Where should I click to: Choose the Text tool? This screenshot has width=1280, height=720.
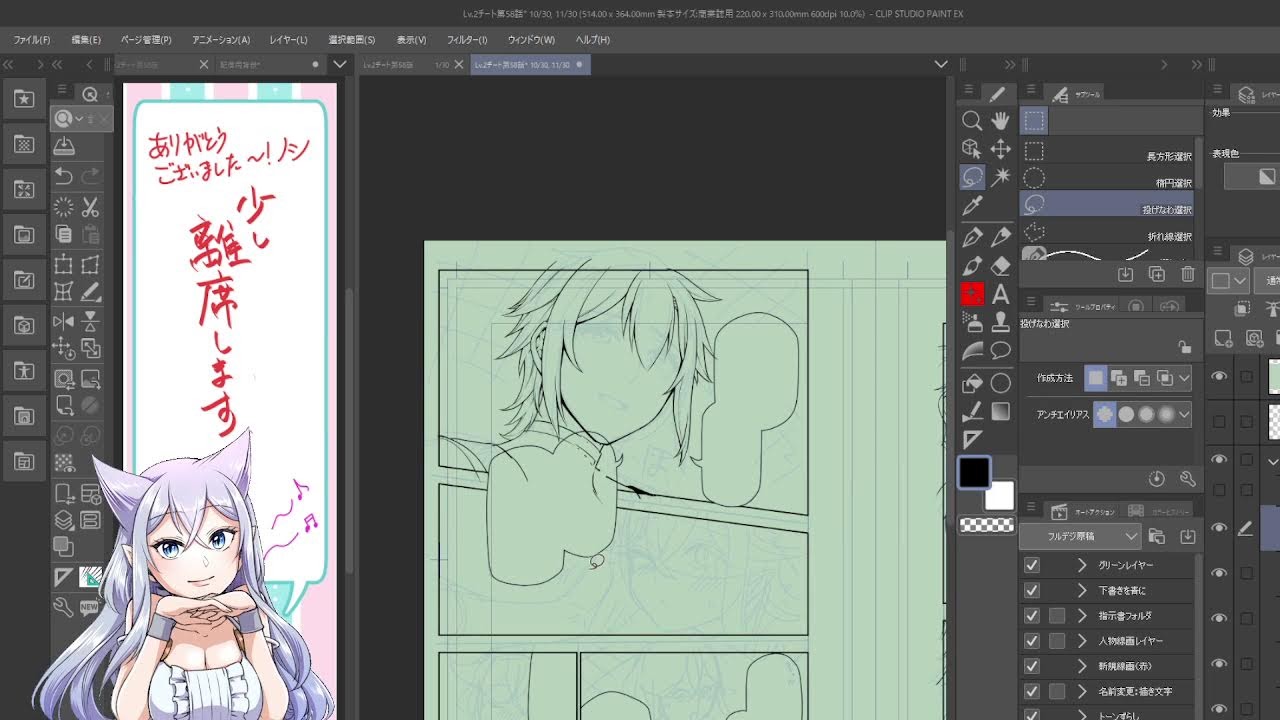(1000, 295)
